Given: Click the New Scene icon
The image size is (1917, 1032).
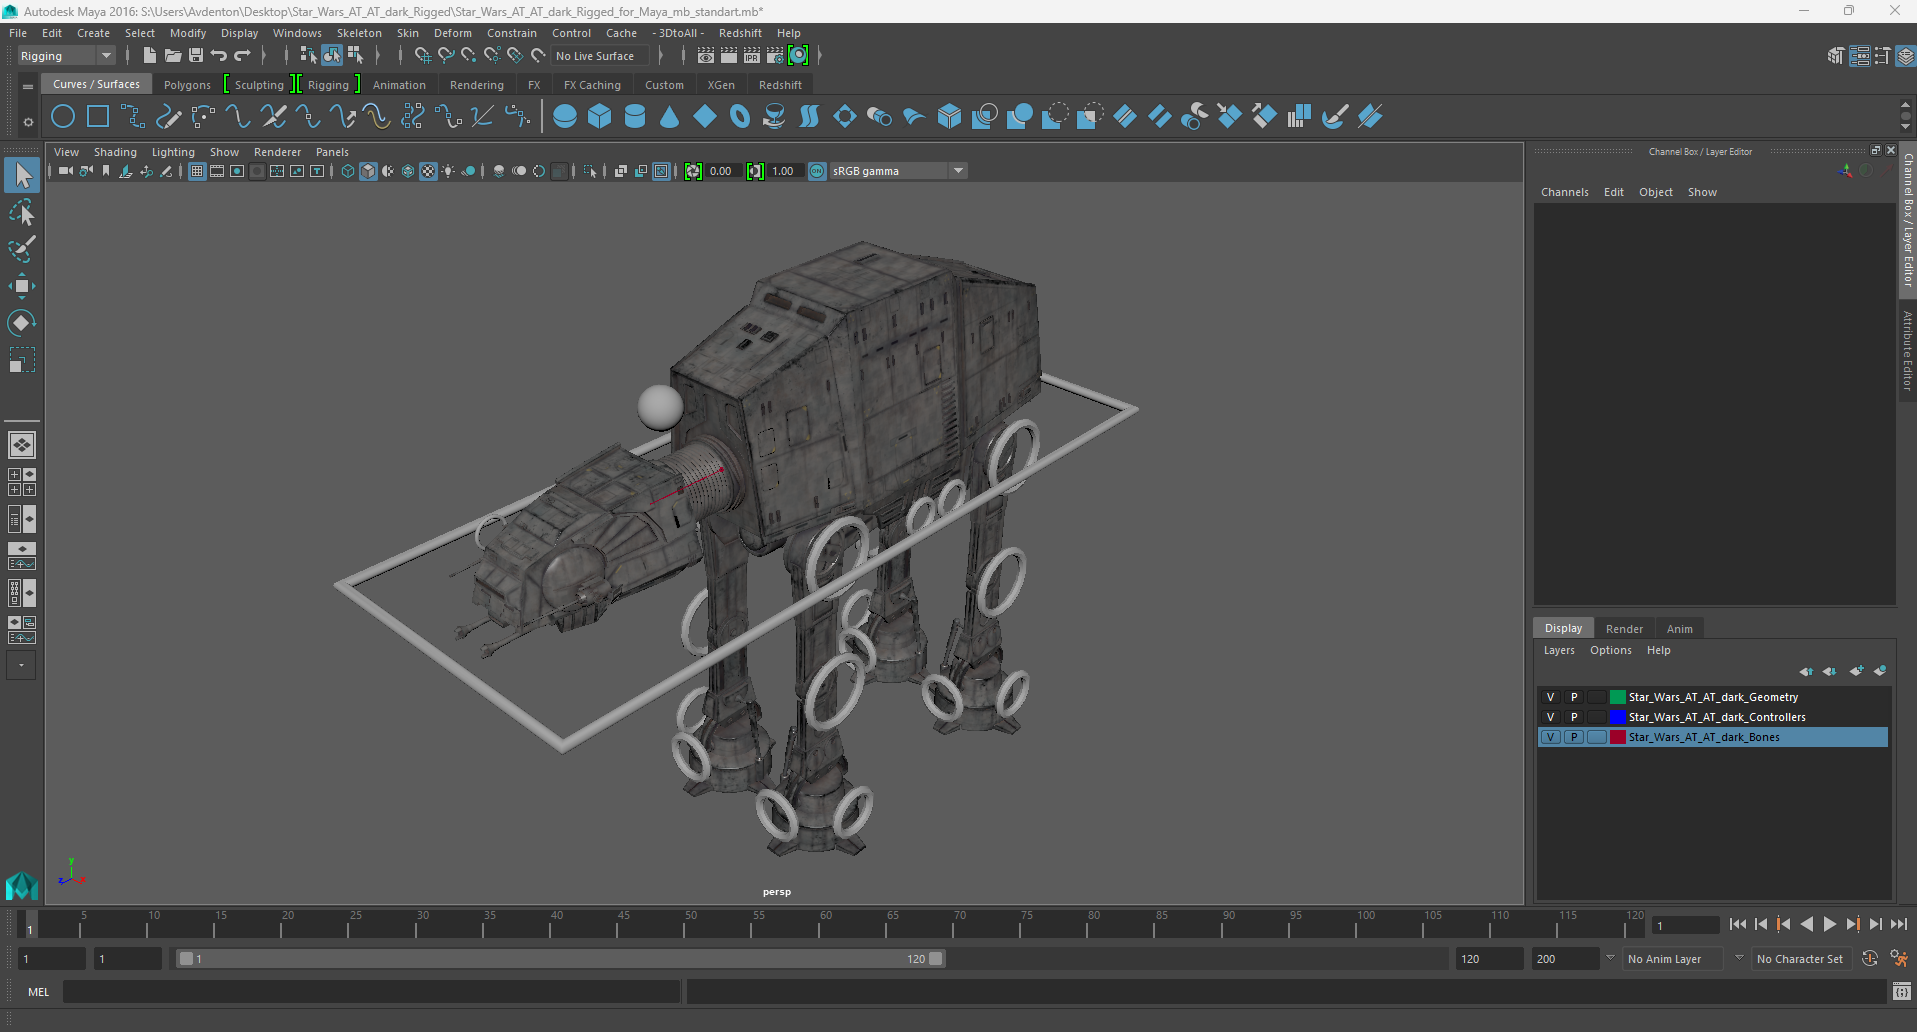Looking at the screenshot, I should click(149, 56).
